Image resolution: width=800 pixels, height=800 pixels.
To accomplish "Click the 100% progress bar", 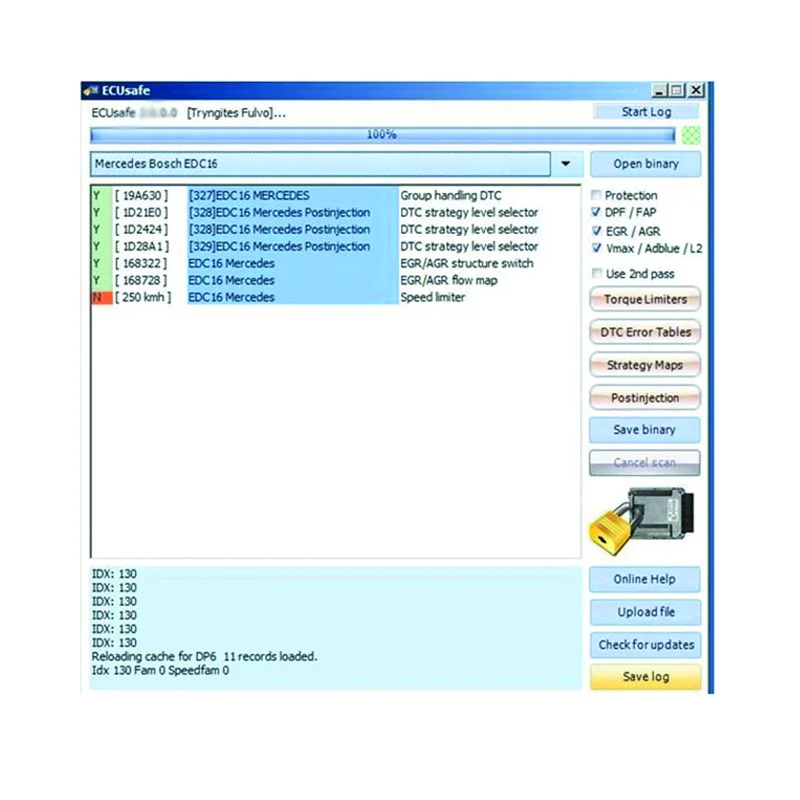I will 382,135.
